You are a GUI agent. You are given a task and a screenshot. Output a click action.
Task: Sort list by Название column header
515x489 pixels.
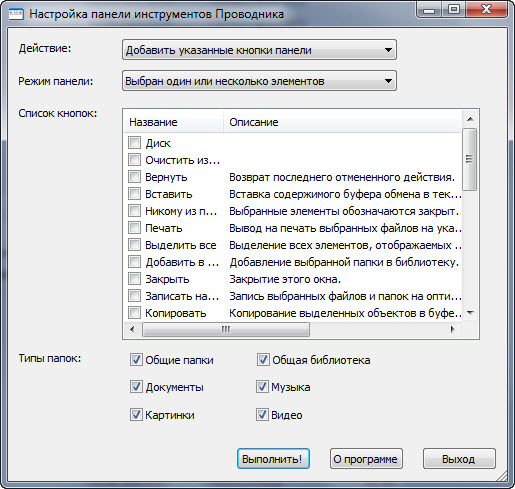click(x=173, y=122)
